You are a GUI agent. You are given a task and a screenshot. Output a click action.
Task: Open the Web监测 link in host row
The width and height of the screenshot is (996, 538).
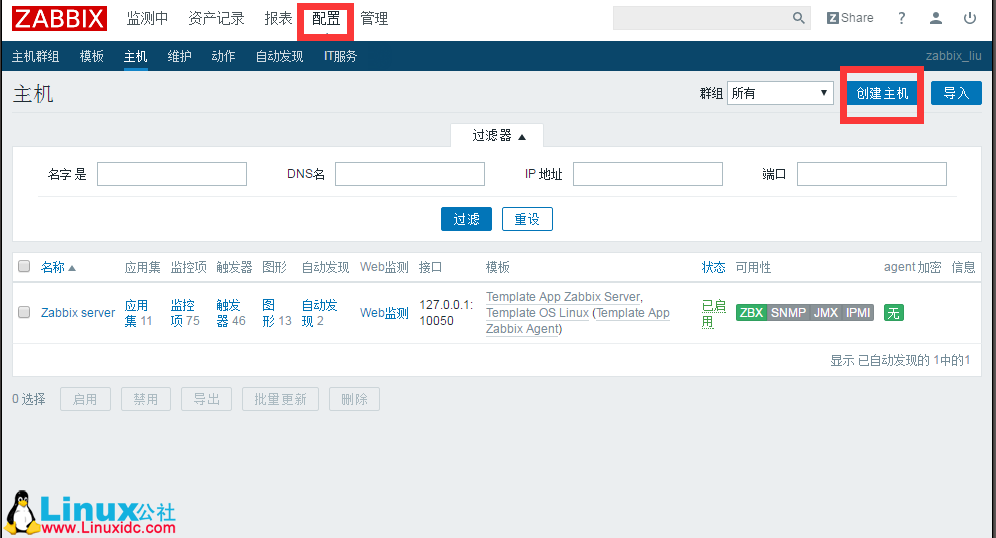coord(384,313)
